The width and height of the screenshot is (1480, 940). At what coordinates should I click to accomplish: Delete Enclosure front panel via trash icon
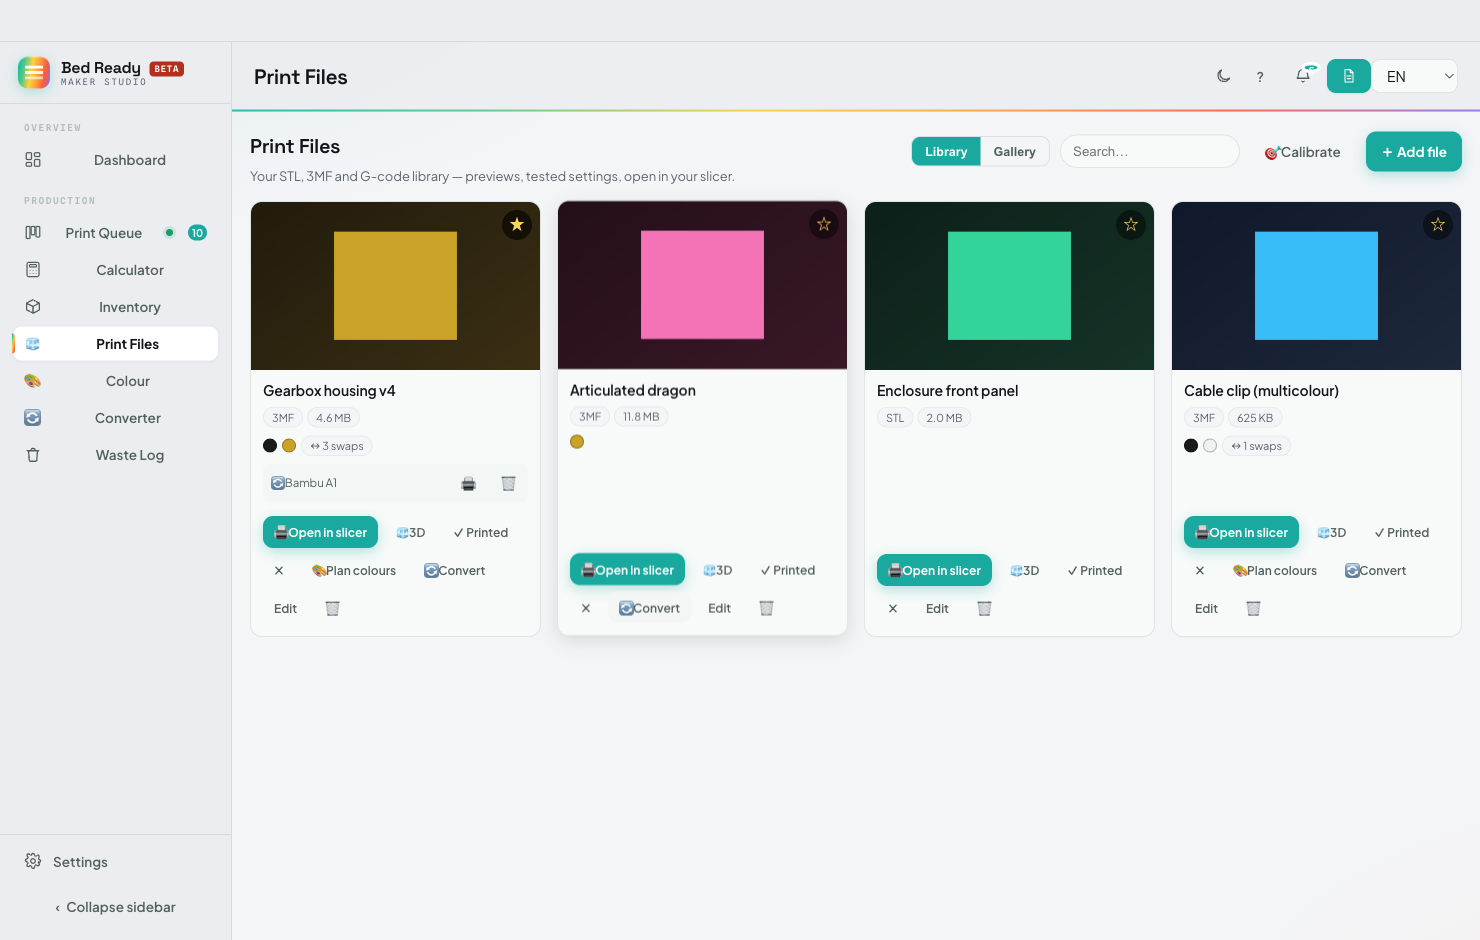tap(985, 609)
